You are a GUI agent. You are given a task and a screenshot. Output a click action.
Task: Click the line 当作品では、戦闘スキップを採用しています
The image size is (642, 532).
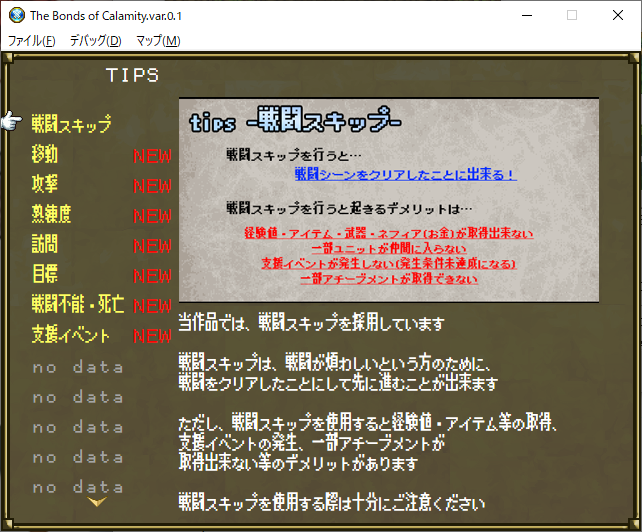[x=311, y=323]
